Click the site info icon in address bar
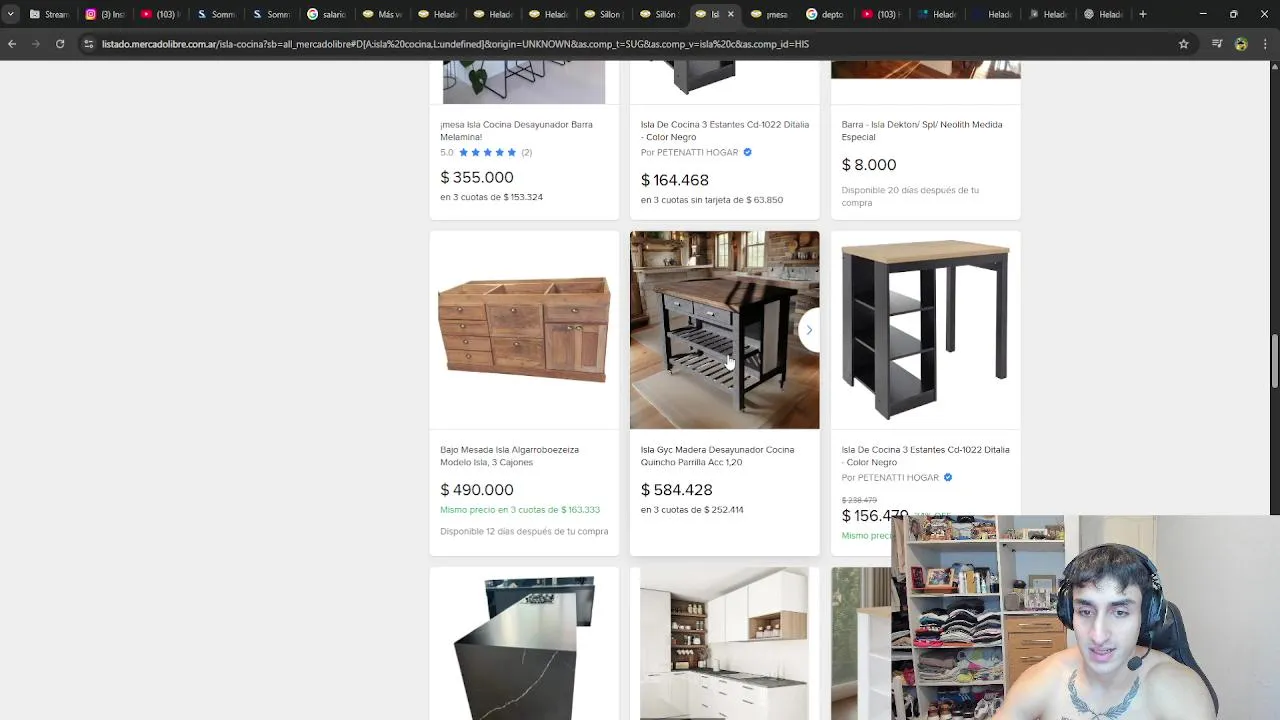The image size is (1280, 720). point(88,44)
